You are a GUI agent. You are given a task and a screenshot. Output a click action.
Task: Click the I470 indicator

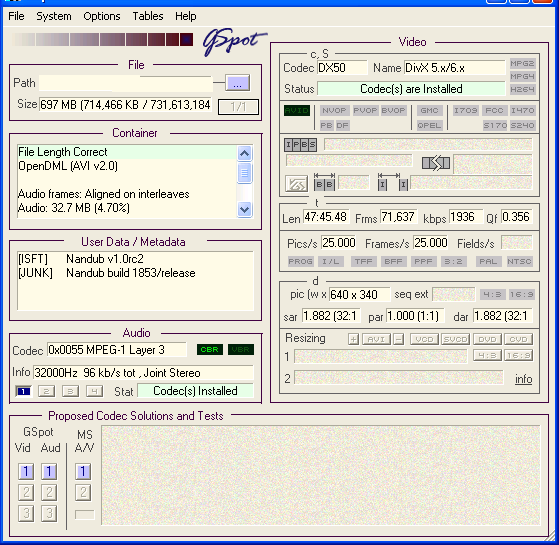[x=522, y=110]
